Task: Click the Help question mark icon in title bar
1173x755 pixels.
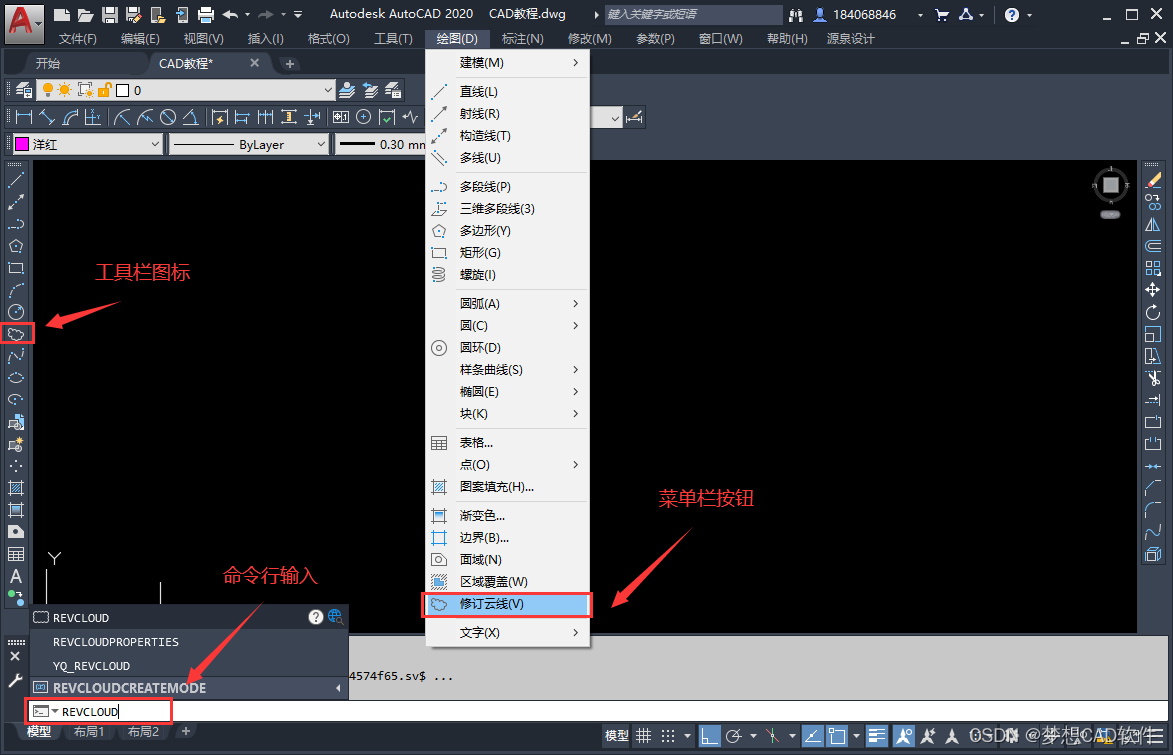Action: tap(1011, 14)
